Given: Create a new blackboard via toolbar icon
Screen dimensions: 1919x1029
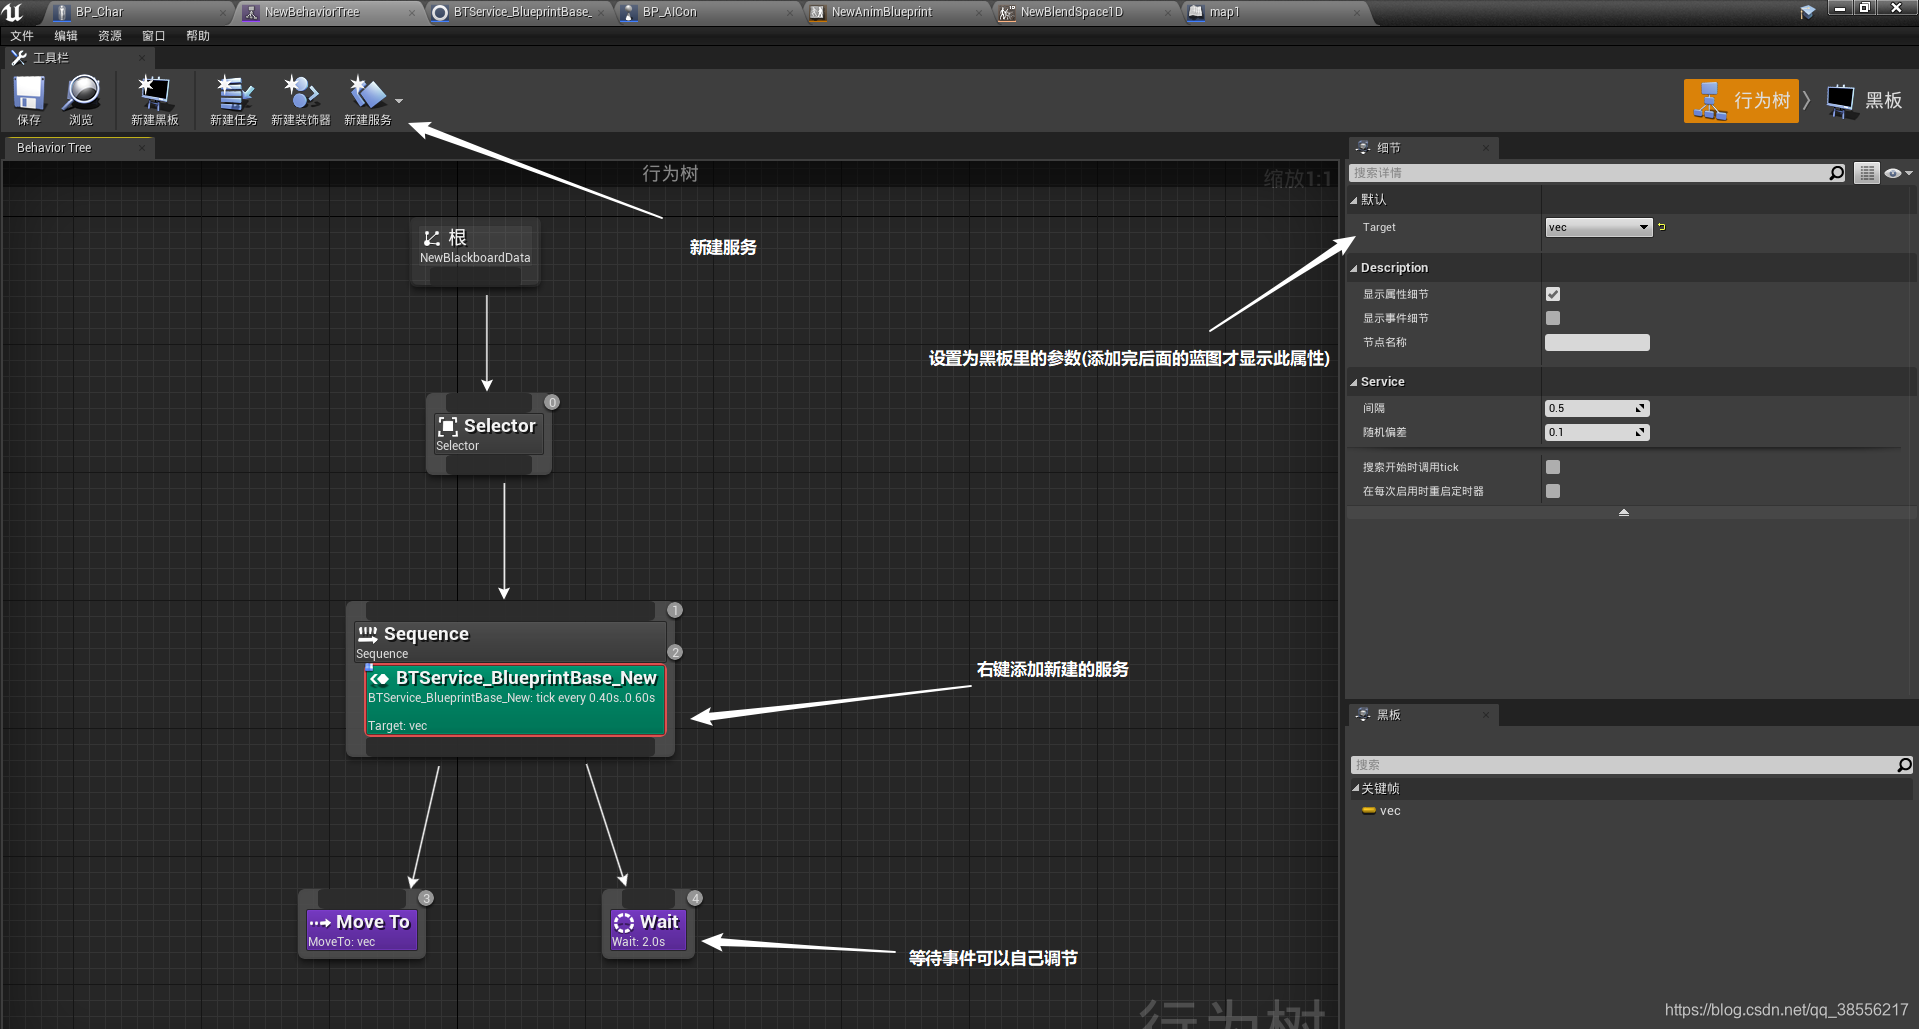Looking at the screenshot, I should [x=154, y=100].
